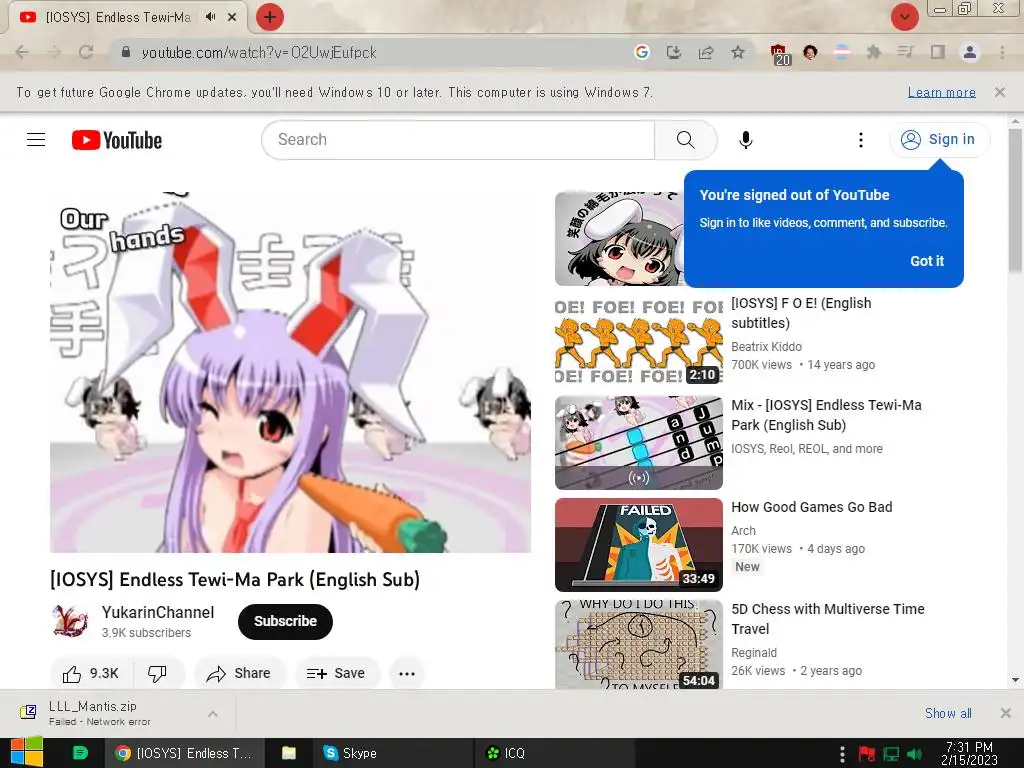This screenshot has height=768, width=1024.
Task: Dismiss the Chrome update info bar
Action: [x=999, y=92]
